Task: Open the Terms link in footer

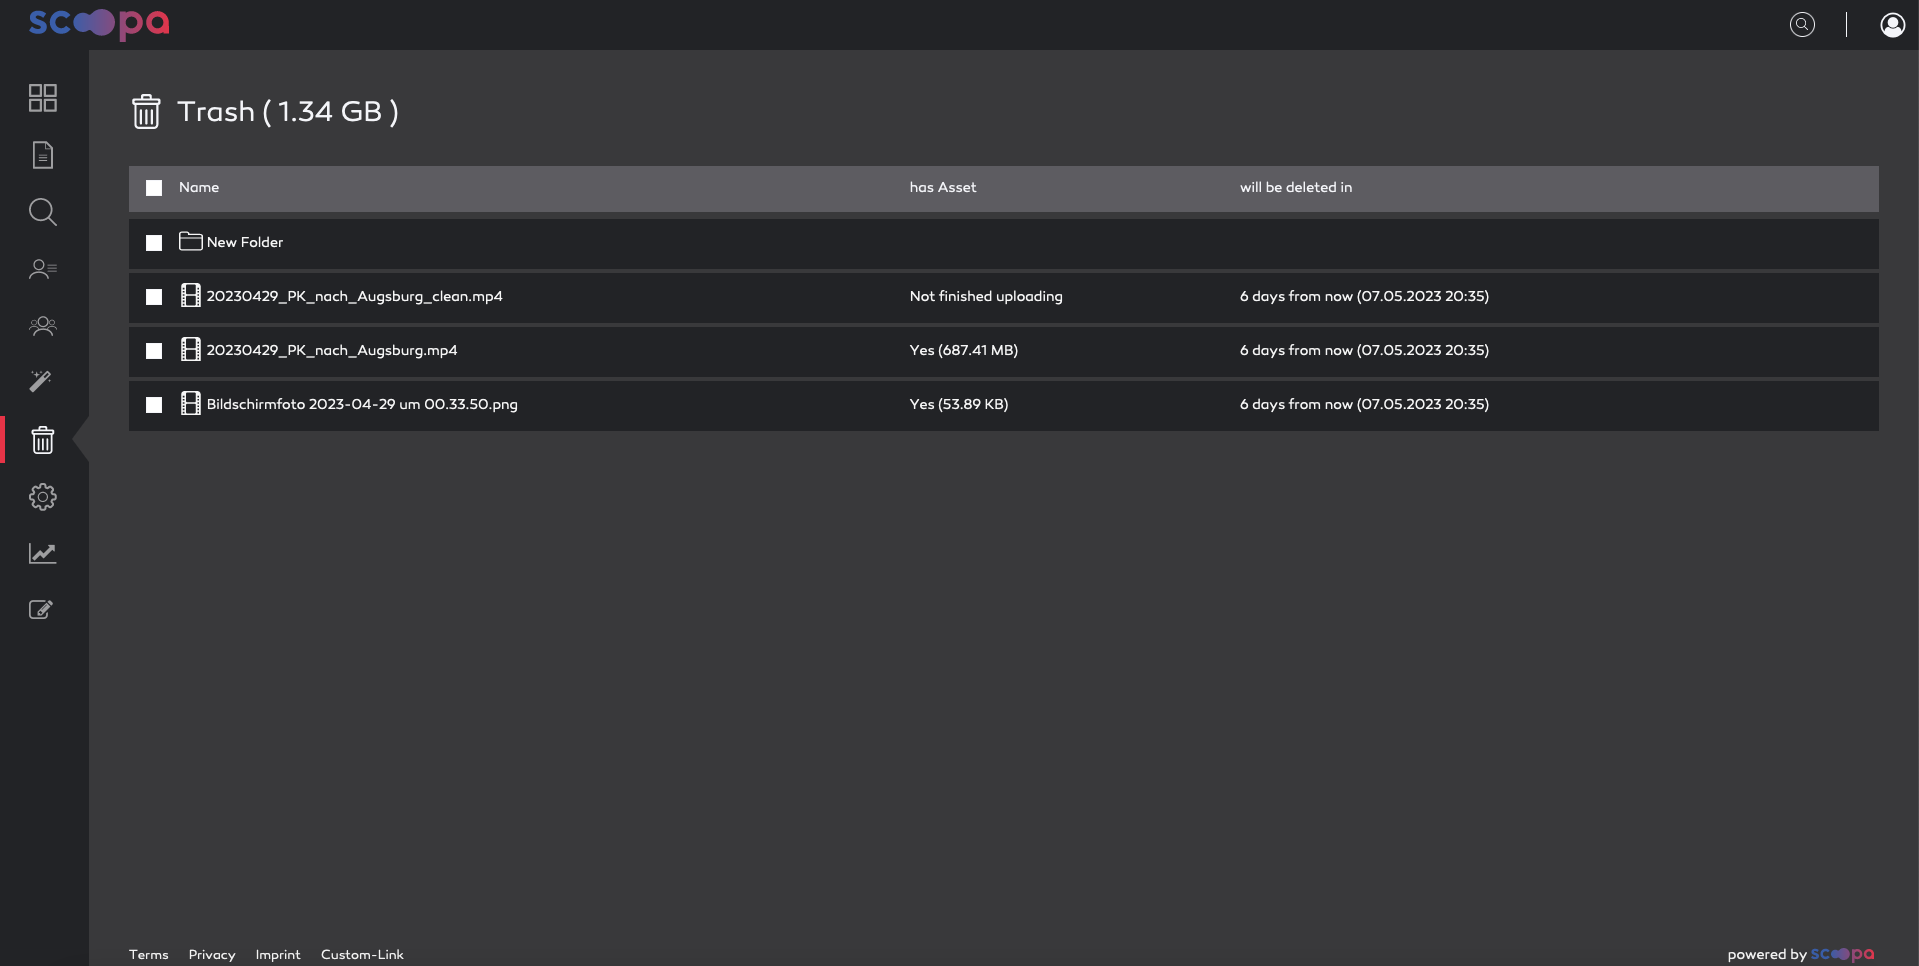Action: (149, 955)
